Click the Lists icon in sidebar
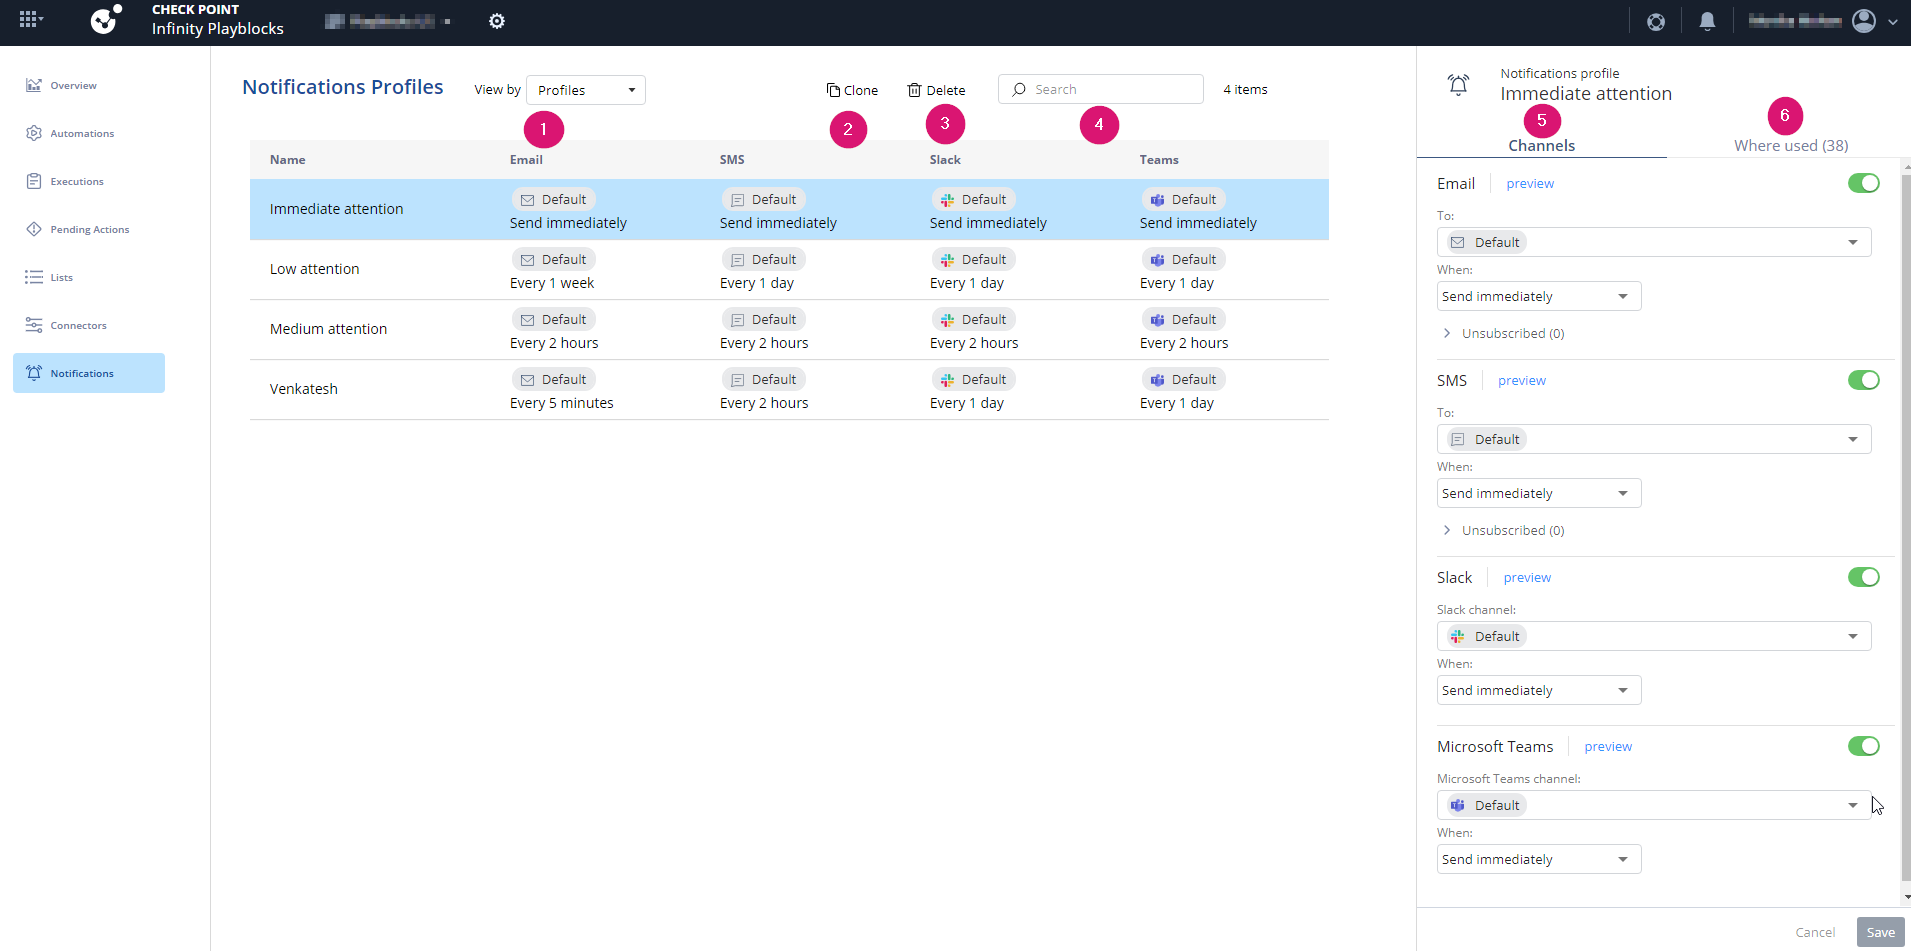Screen dimensions: 1911x951 pos(34,277)
